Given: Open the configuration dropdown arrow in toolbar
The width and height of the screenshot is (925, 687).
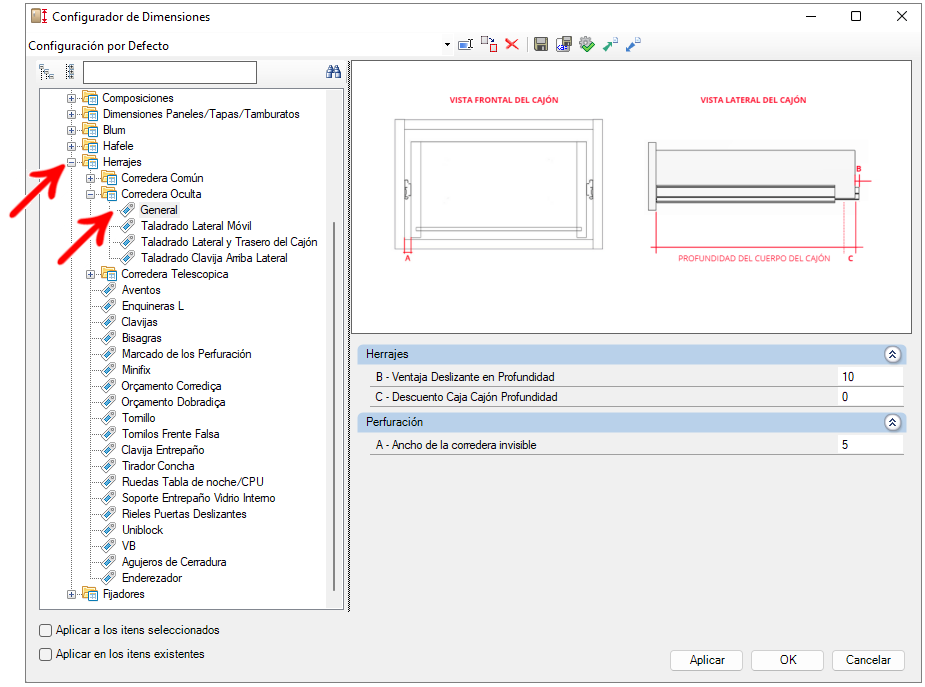Looking at the screenshot, I should 447,45.
